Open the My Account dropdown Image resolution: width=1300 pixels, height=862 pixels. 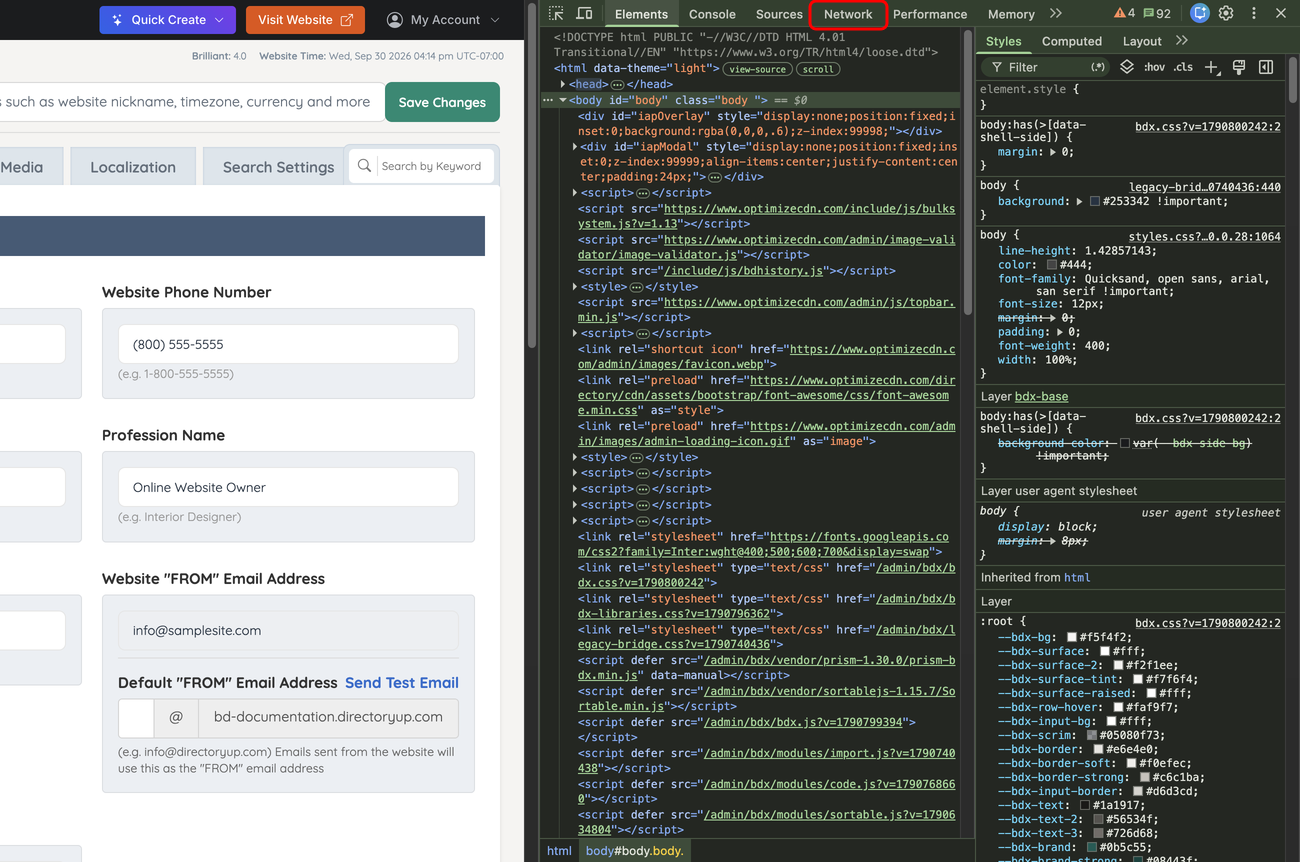click(443, 20)
